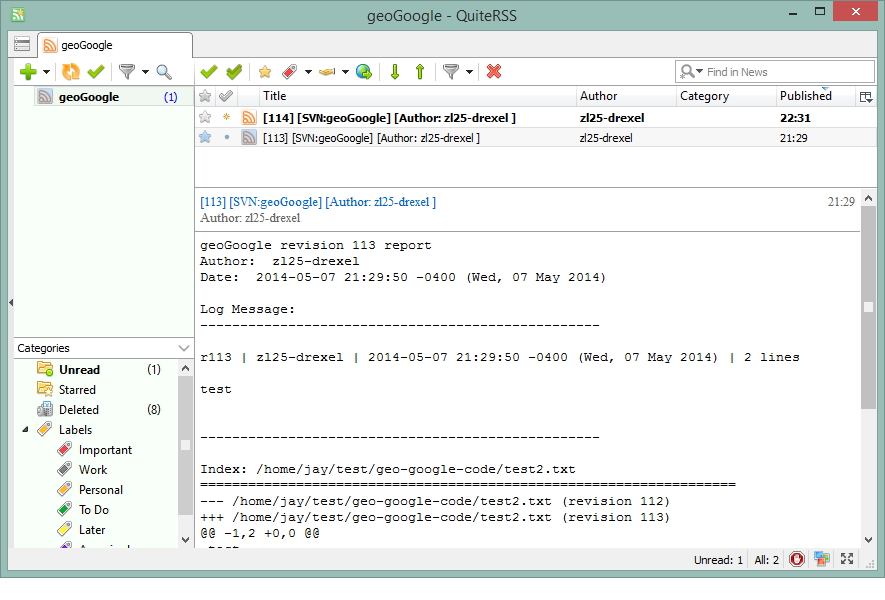Open the search options magnifier dropdown
Image resolution: width=885 pixels, height=600 pixels.
pyautogui.click(x=691, y=72)
